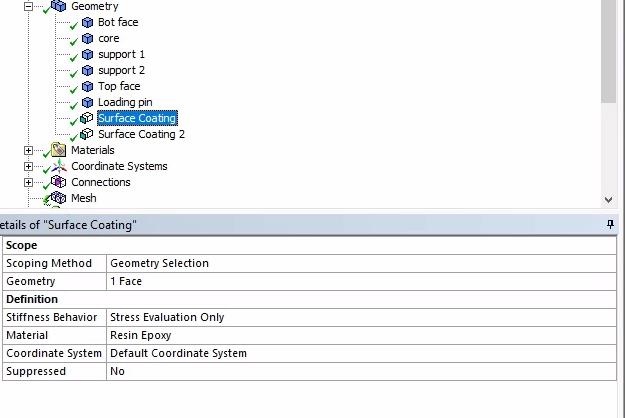This screenshot has height=418, width=625.
Task: Open the Scoping Method dropdown value
Action: 361,263
